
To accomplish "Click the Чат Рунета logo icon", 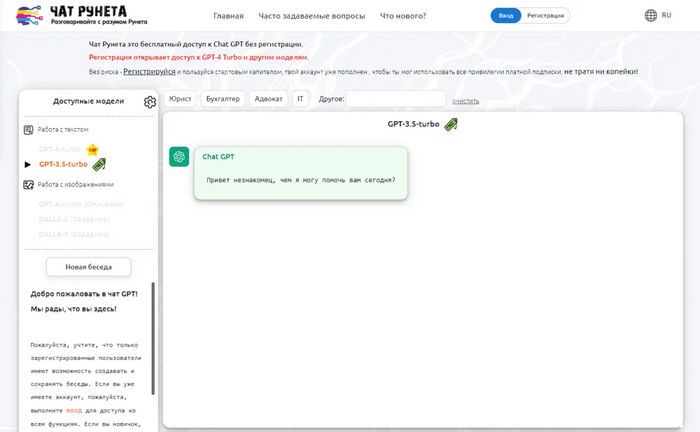I will [29, 15].
